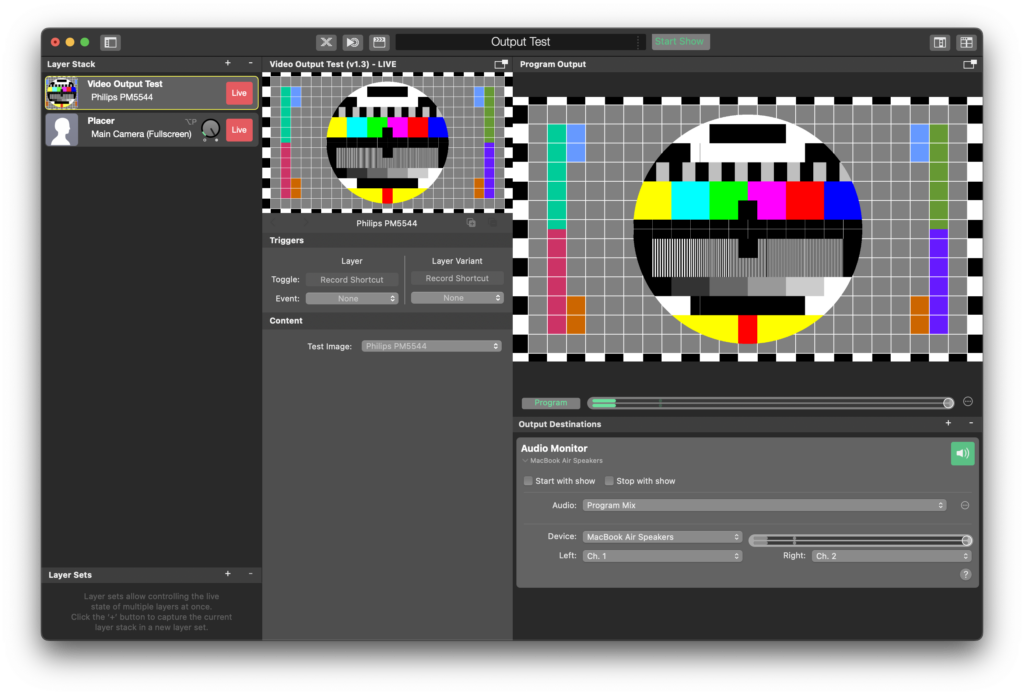The image size is (1024, 695).
Task: Click the X (cut) icon in the toolbar
Action: tap(326, 42)
